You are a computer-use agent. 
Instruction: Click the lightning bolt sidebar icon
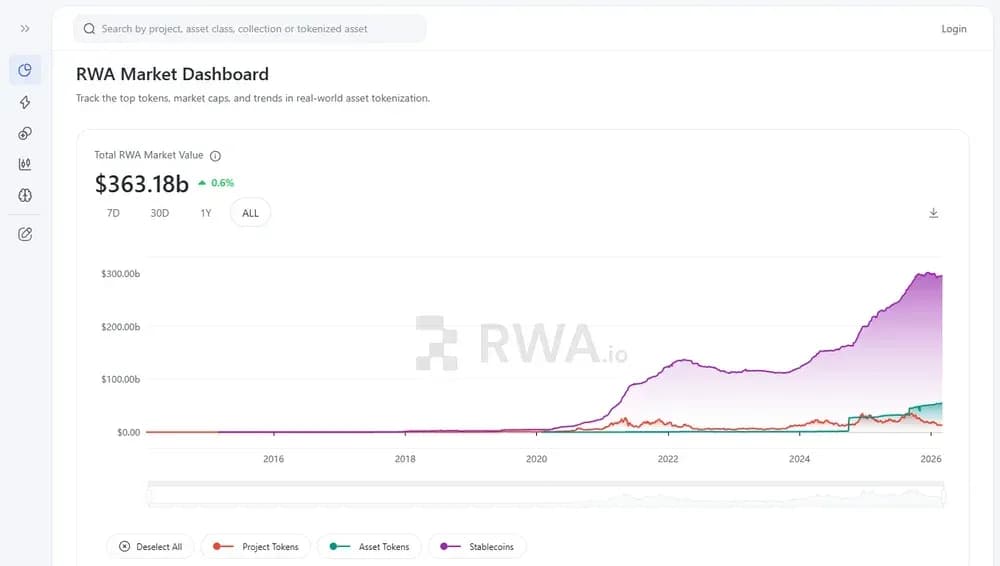(25, 102)
